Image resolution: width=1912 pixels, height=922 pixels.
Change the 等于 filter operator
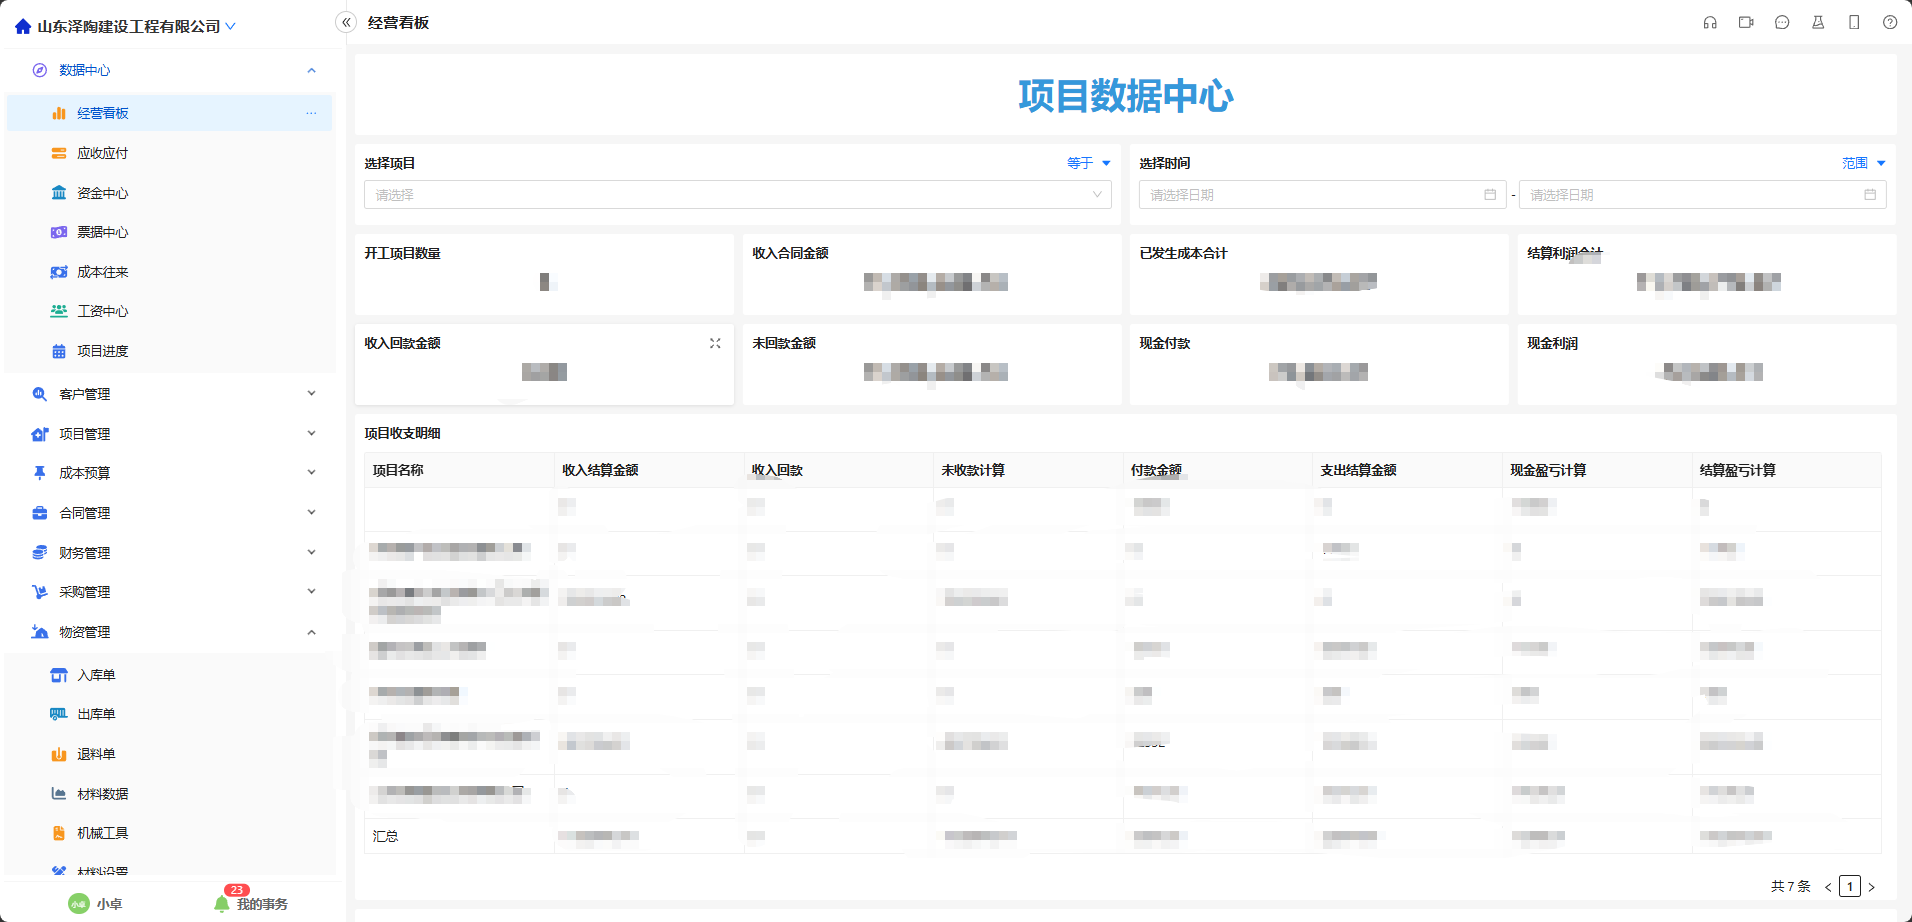(x=1088, y=163)
